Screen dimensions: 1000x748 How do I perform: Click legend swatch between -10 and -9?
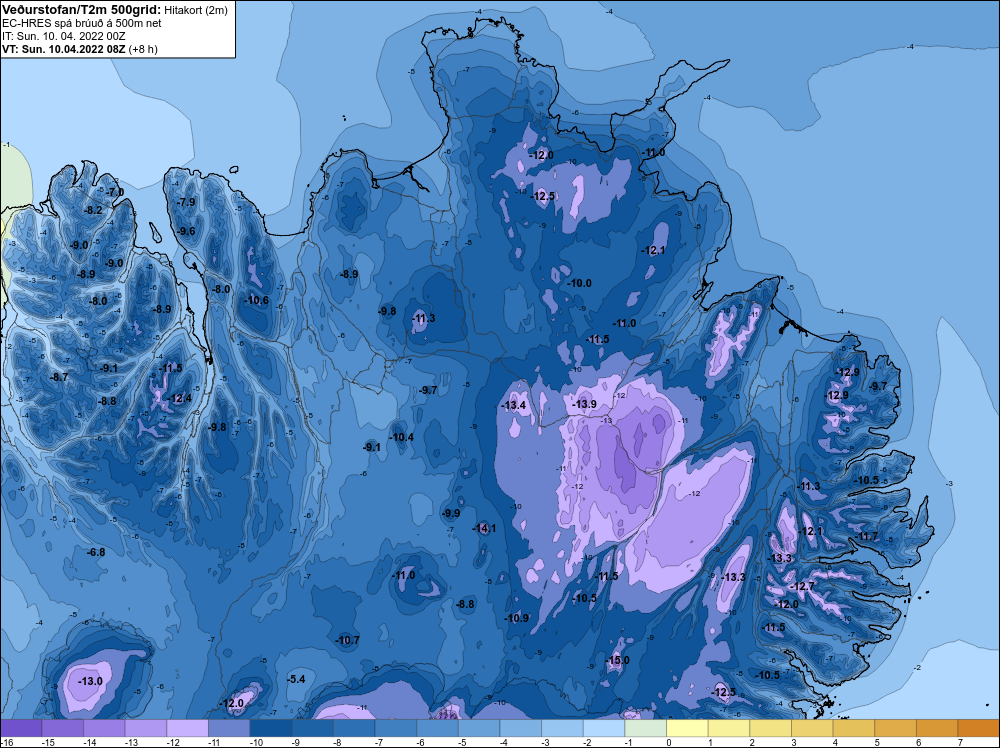pos(270,728)
